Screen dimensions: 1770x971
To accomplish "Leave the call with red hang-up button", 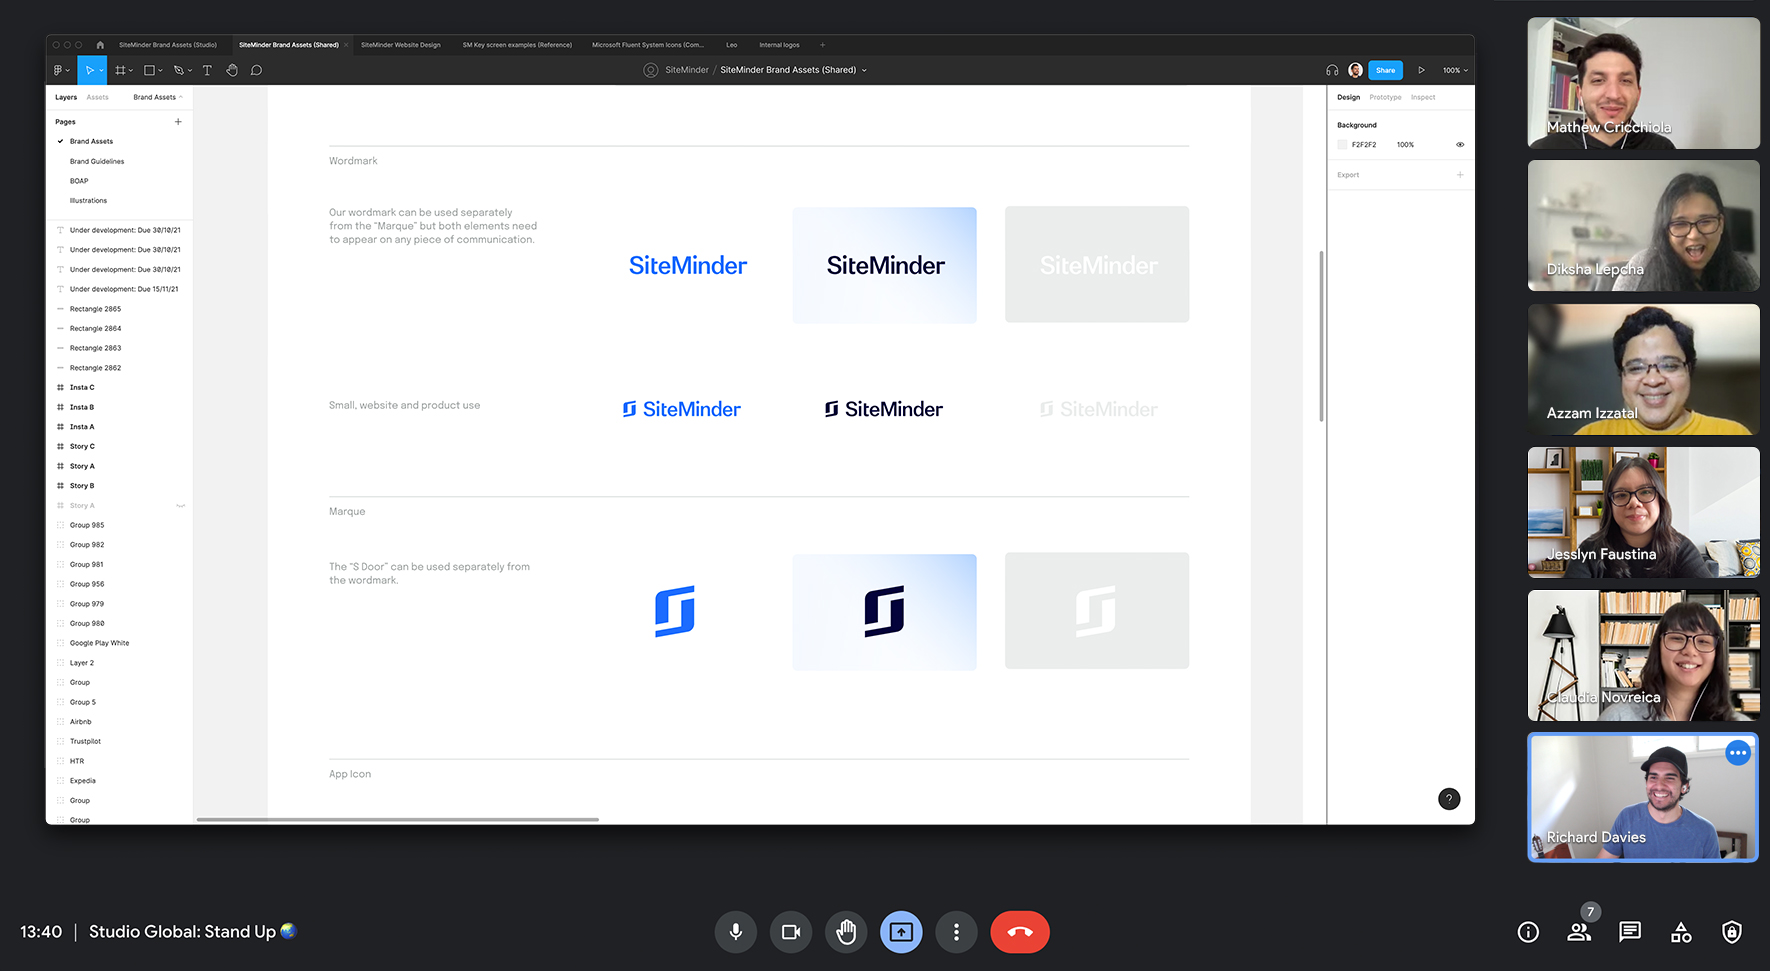I will tap(1020, 932).
